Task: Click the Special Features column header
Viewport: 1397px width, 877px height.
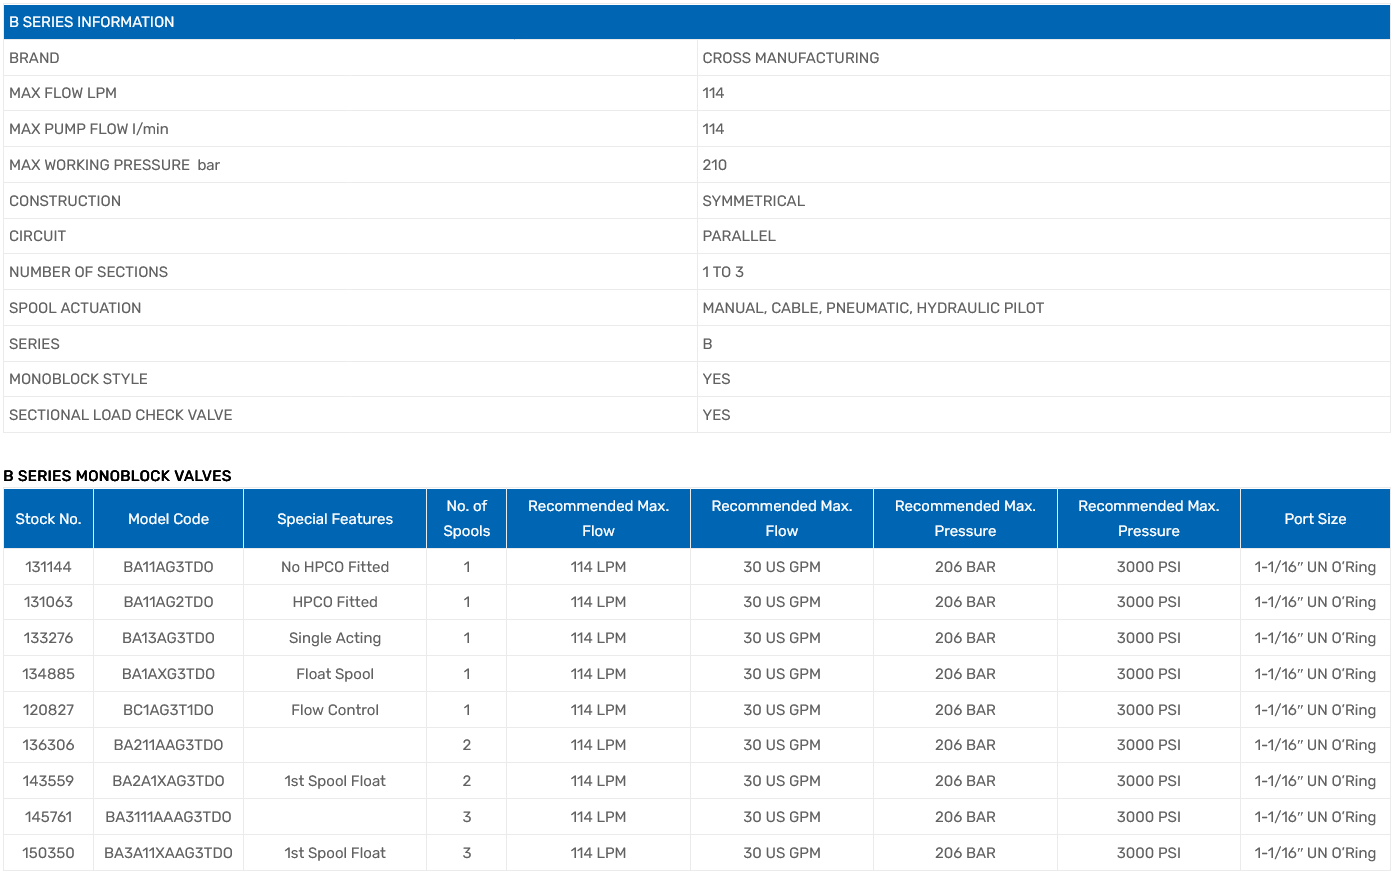Action: 335,519
